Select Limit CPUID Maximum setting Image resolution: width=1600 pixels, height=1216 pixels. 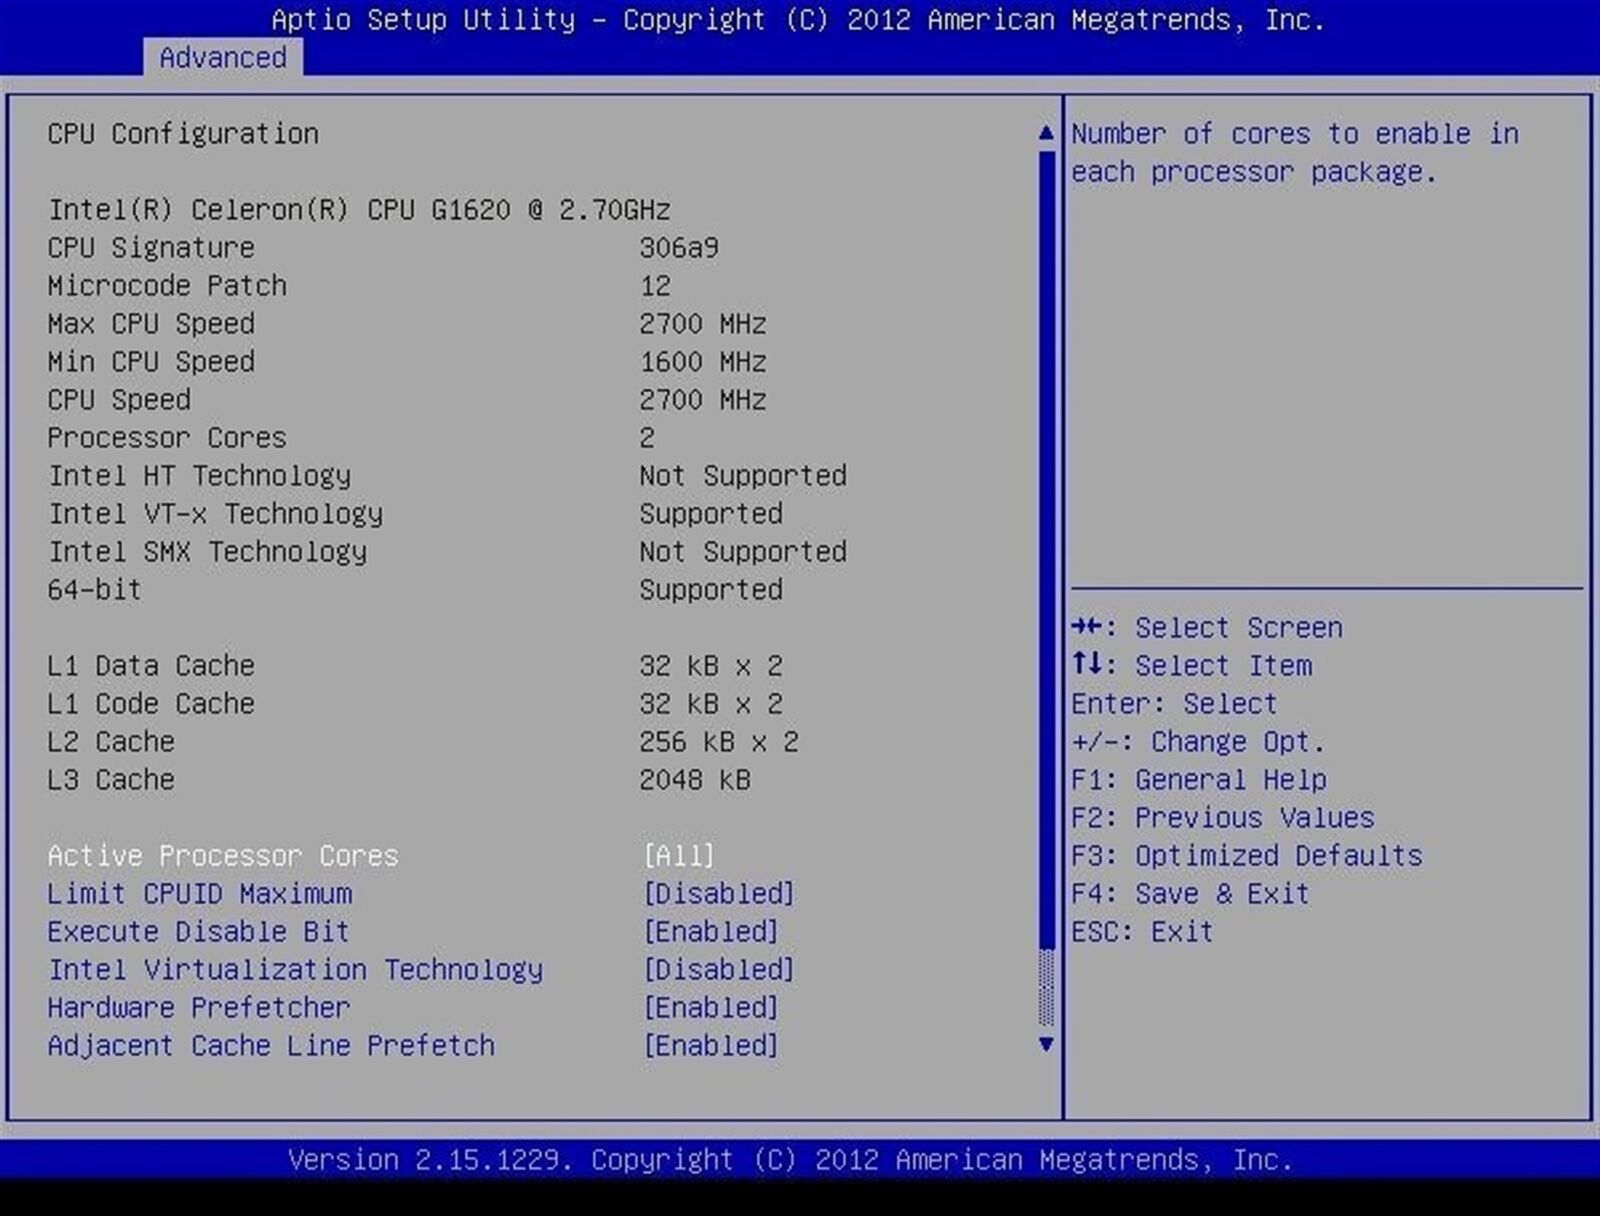200,894
